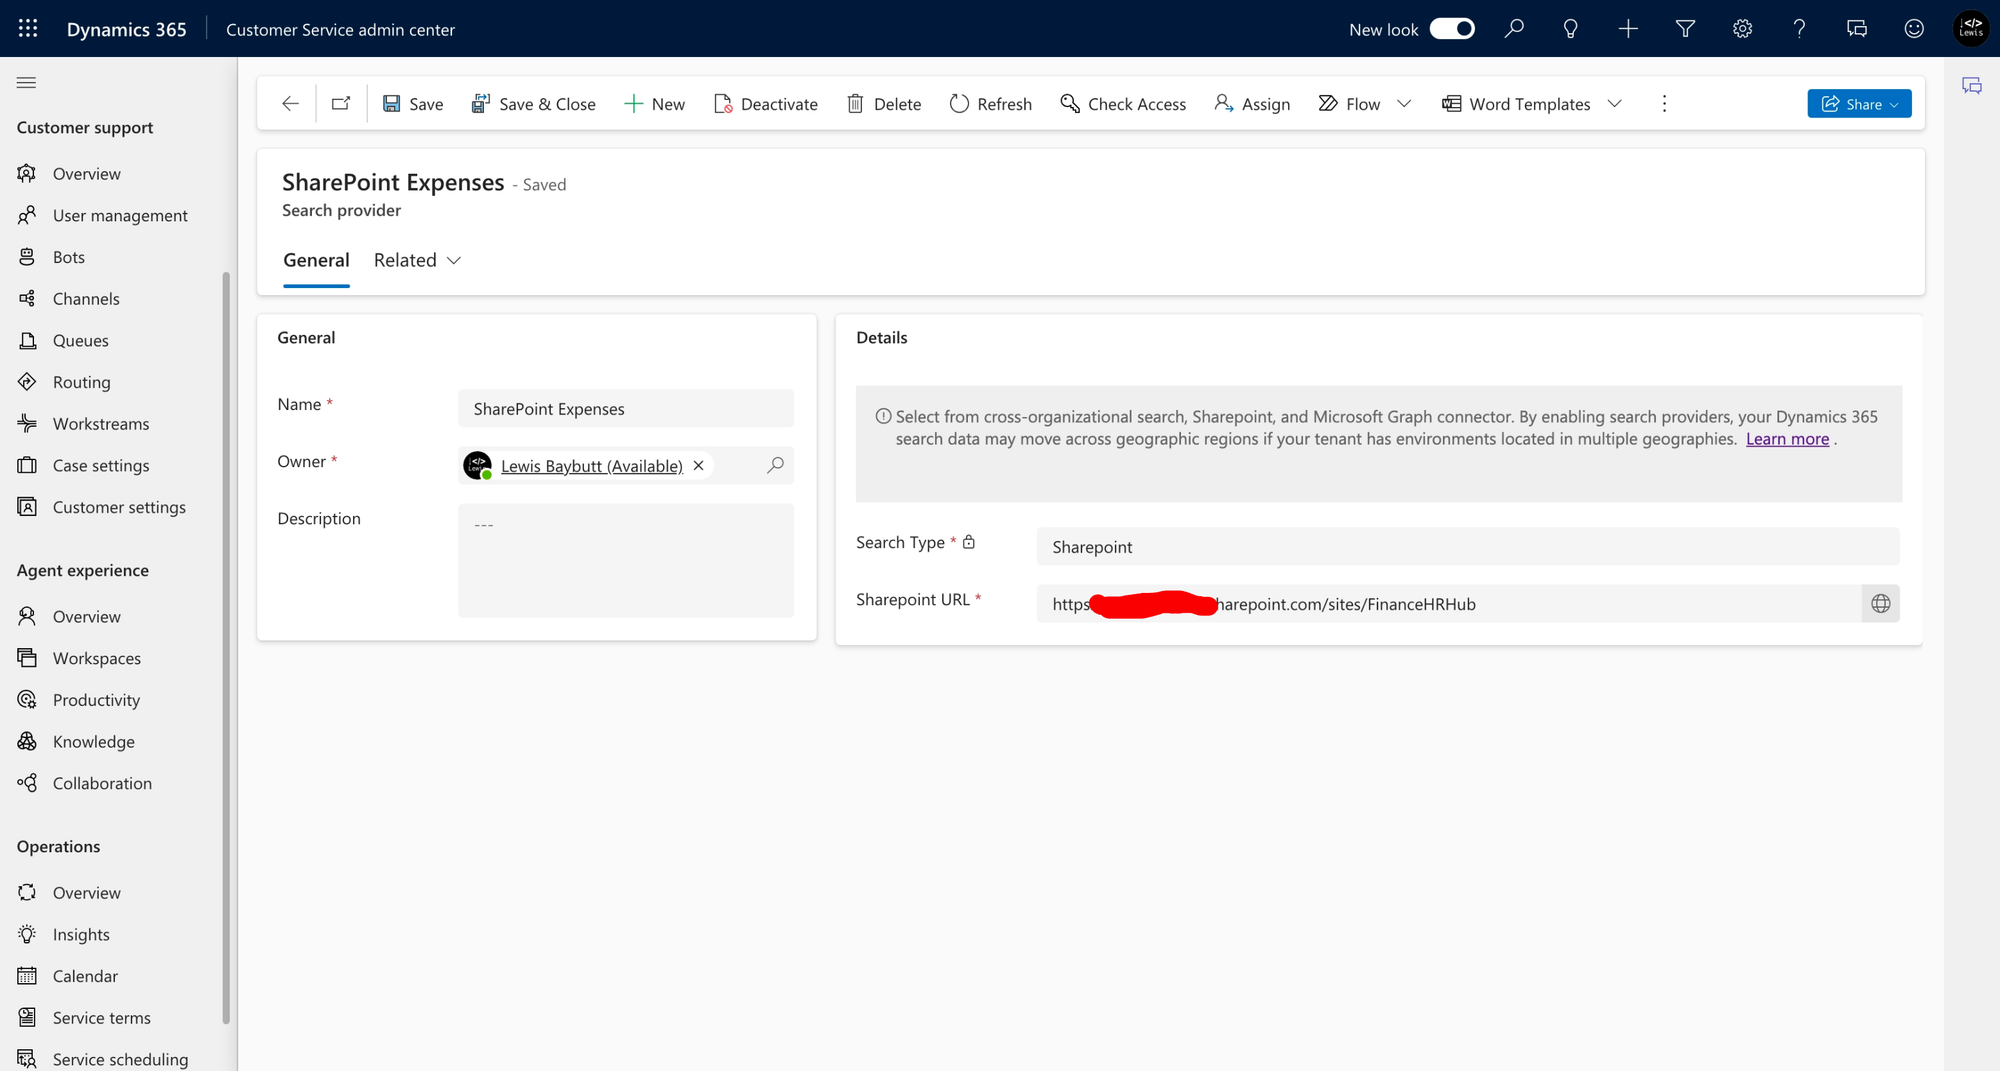Open more commands overflow menu
The image size is (2000, 1071).
[1664, 104]
